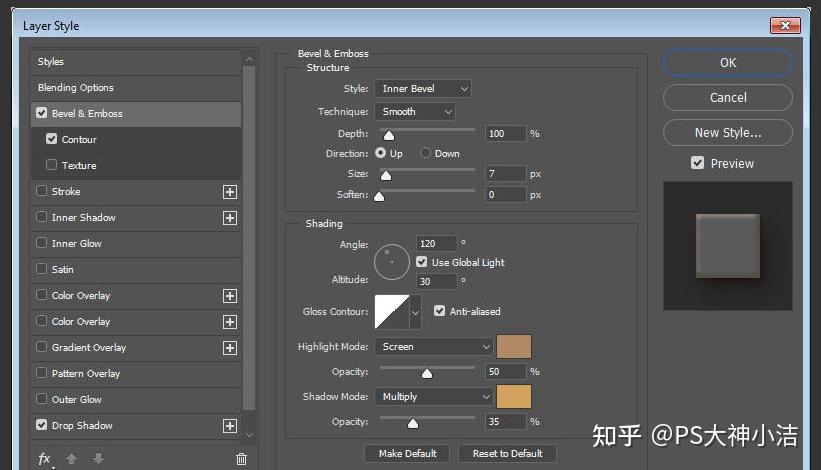Select the Up direction radio button
This screenshot has width=821, height=470.
pos(381,153)
